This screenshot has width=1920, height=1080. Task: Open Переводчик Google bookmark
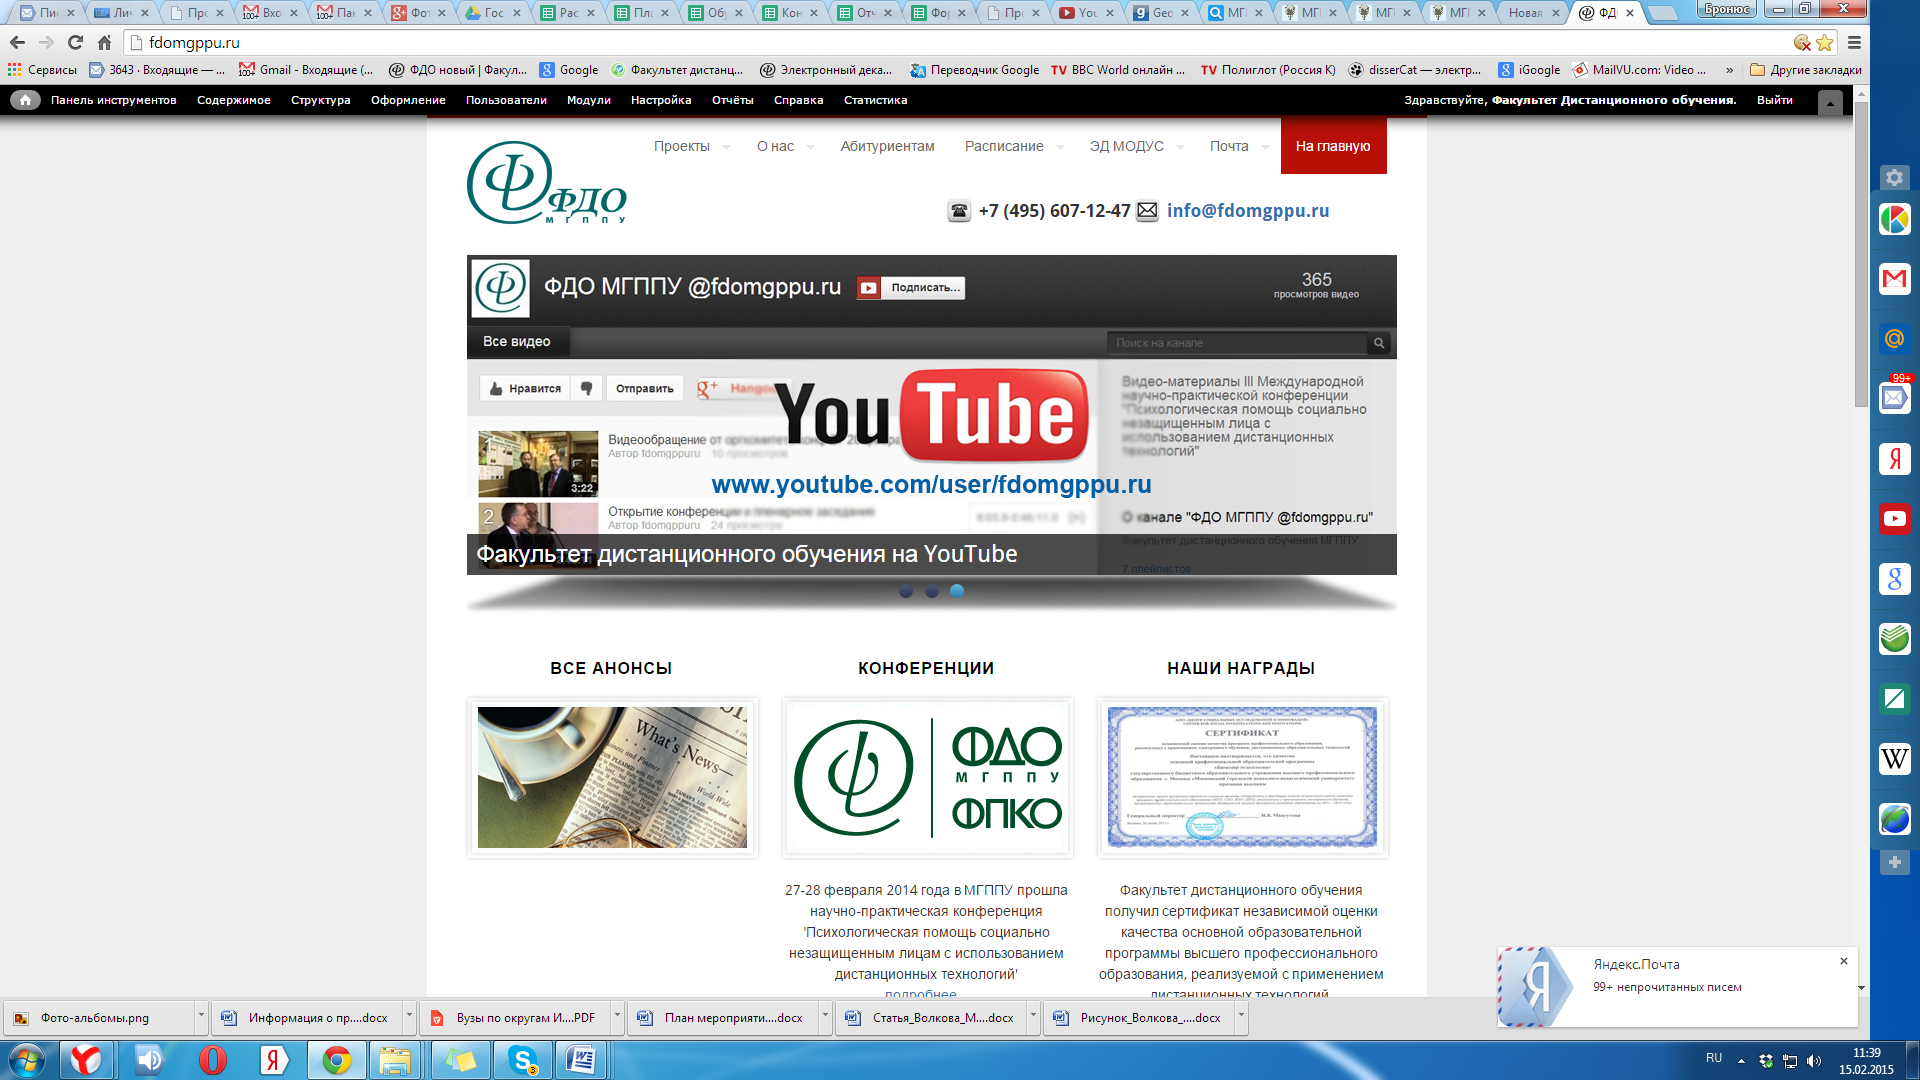click(975, 70)
